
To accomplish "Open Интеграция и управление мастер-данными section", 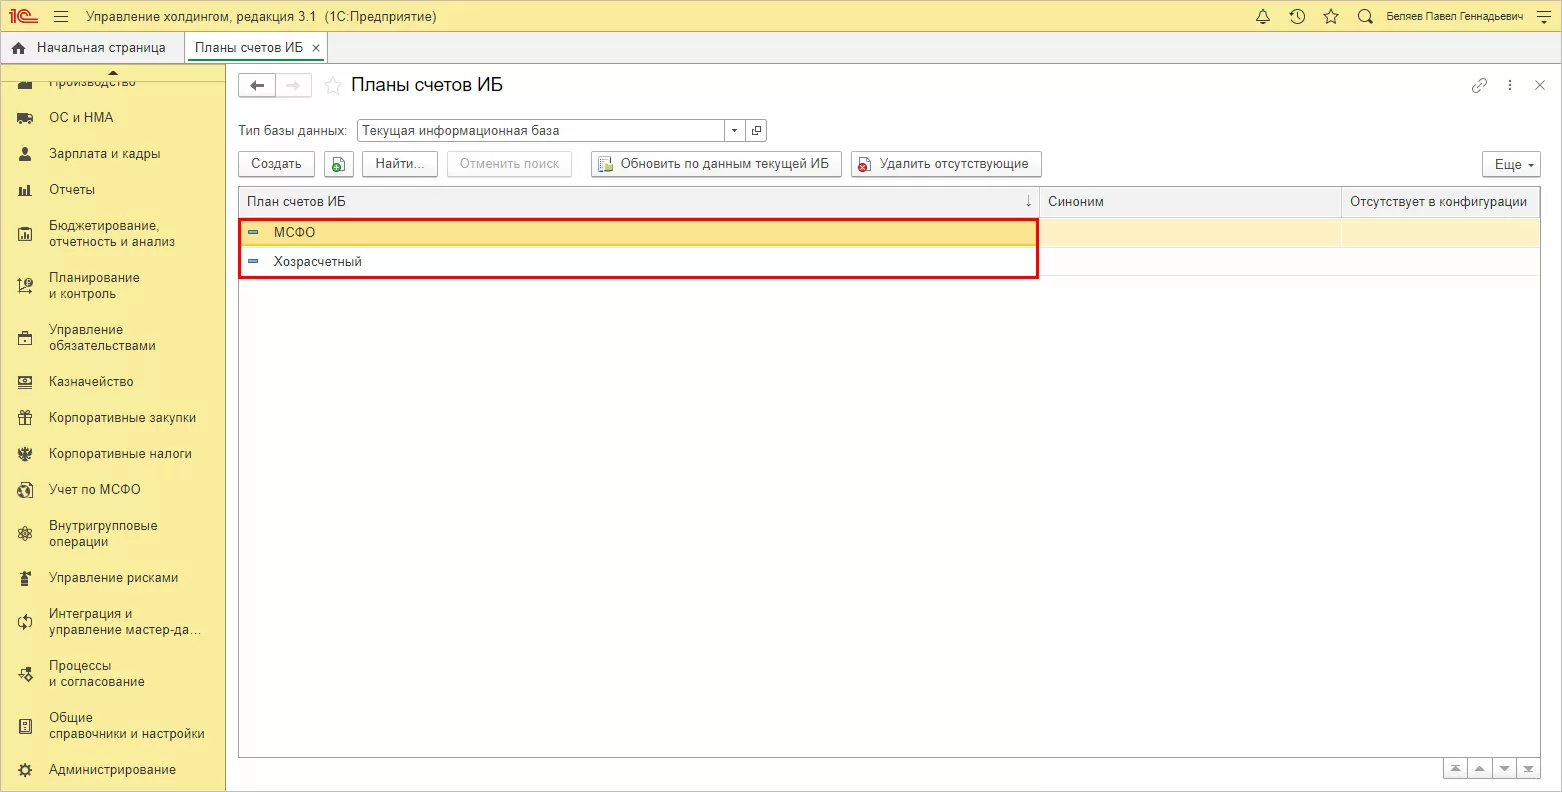I will click(112, 622).
